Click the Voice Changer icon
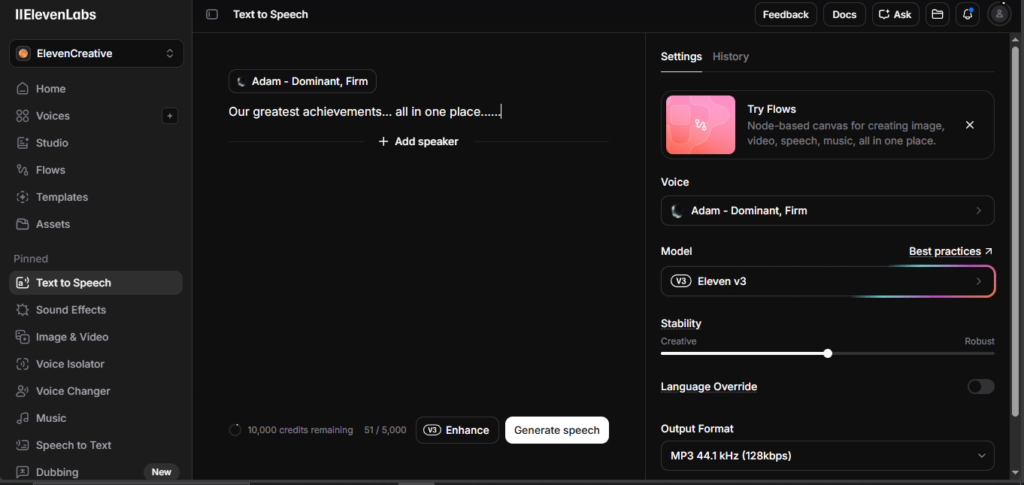The image size is (1024, 485). (x=23, y=391)
